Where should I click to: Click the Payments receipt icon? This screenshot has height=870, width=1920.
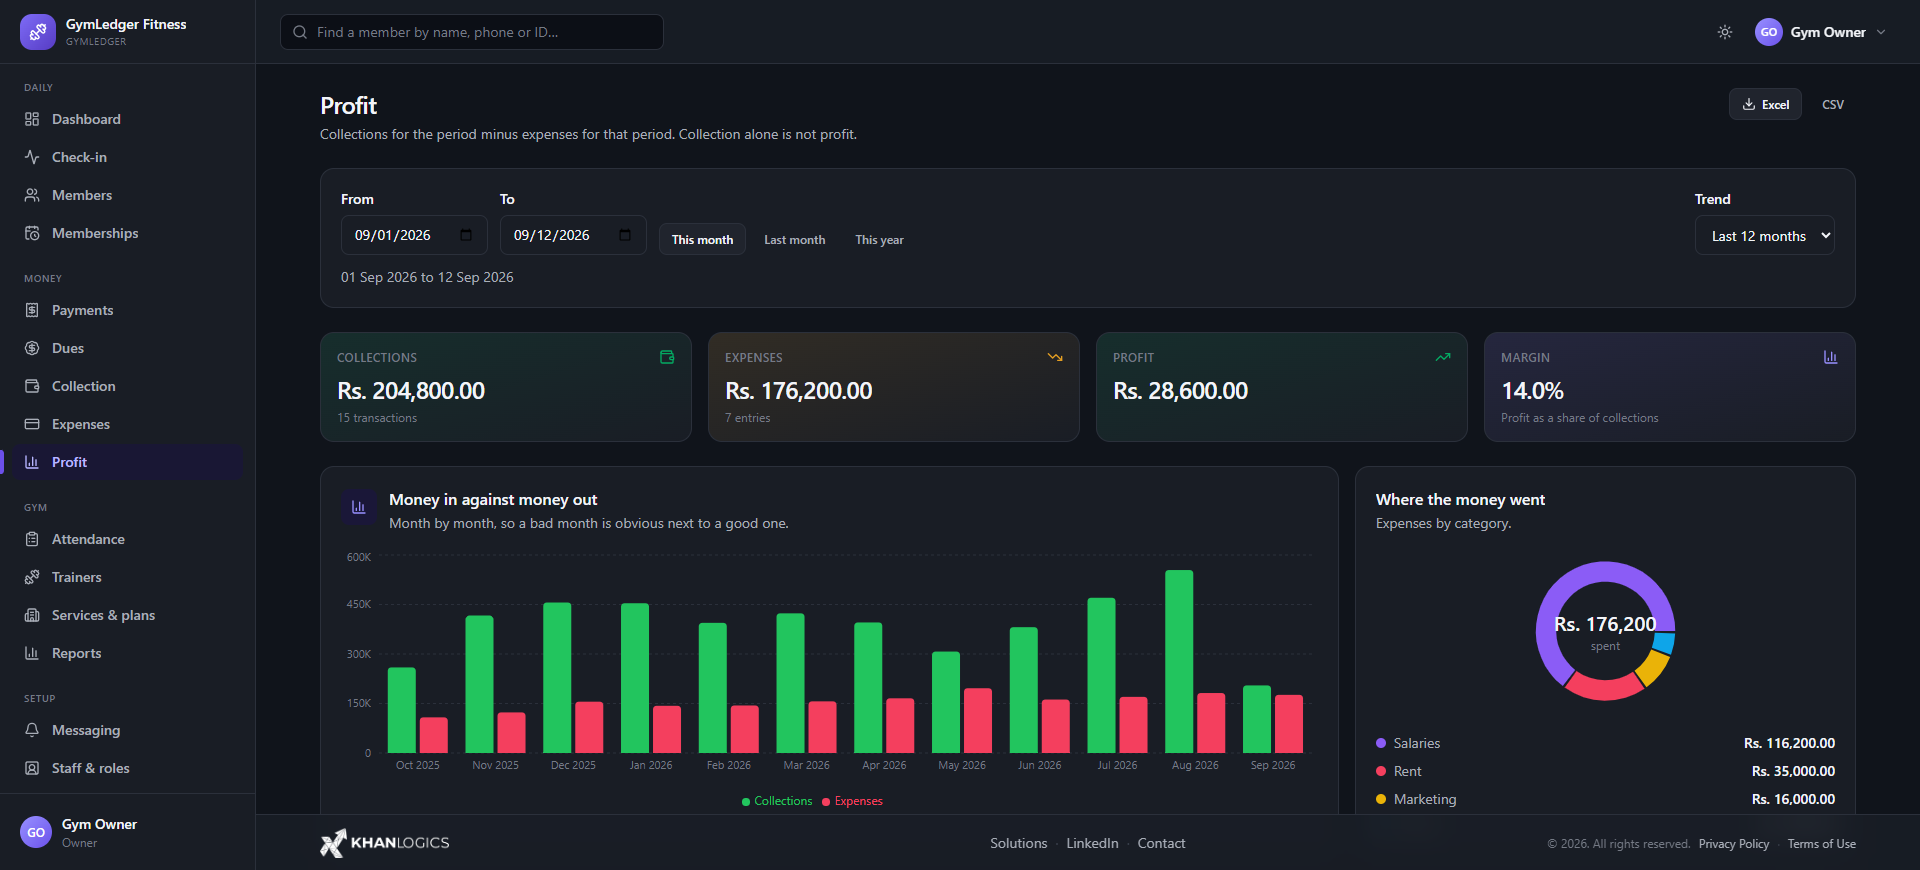[x=32, y=310]
